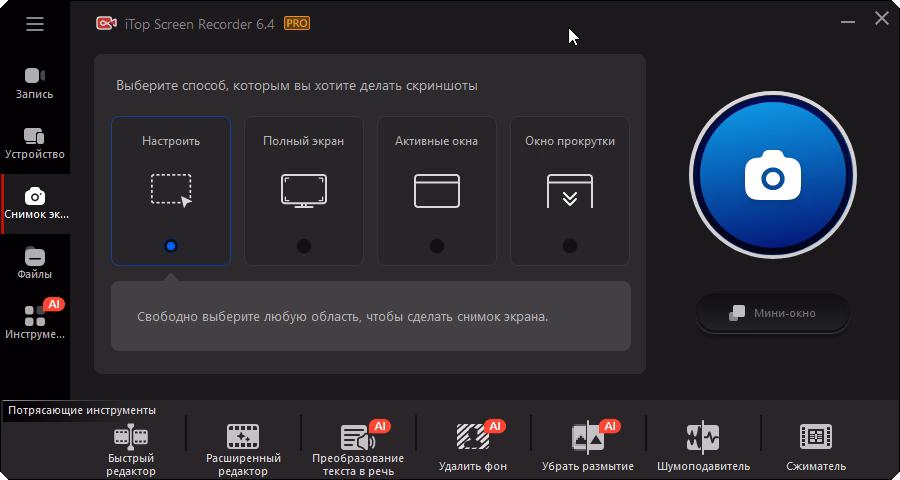Click the full screen monitor icon
Screen dimensions: 900x480
tap(304, 190)
